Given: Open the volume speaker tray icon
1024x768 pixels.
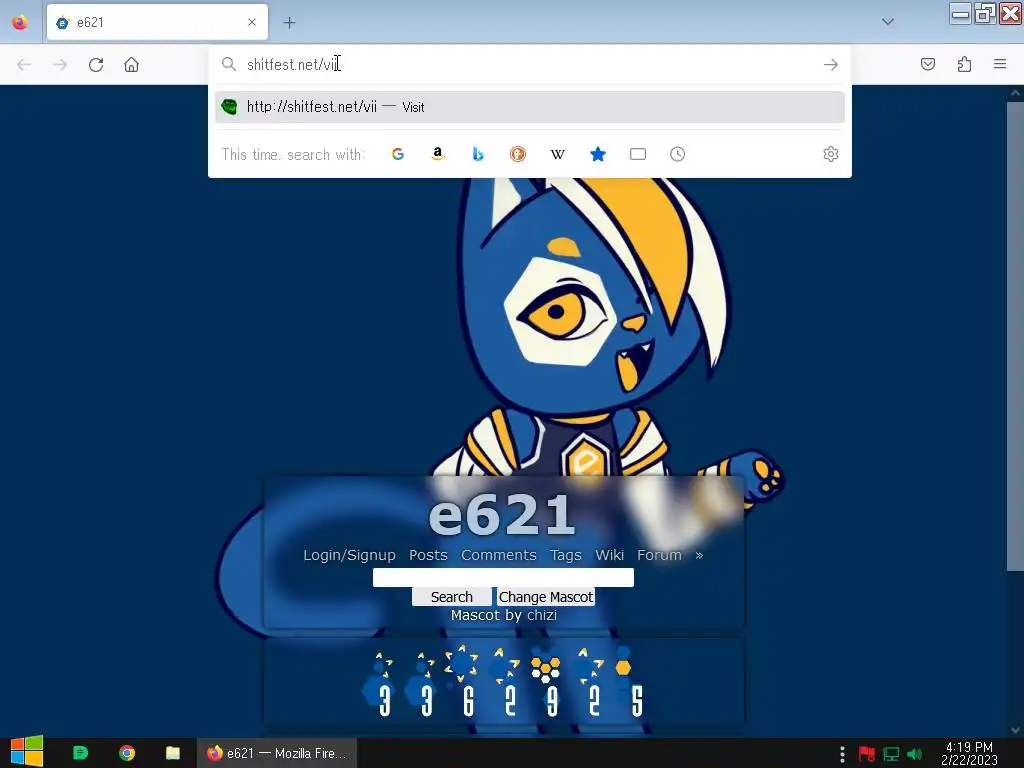Looking at the screenshot, I should [915, 754].
